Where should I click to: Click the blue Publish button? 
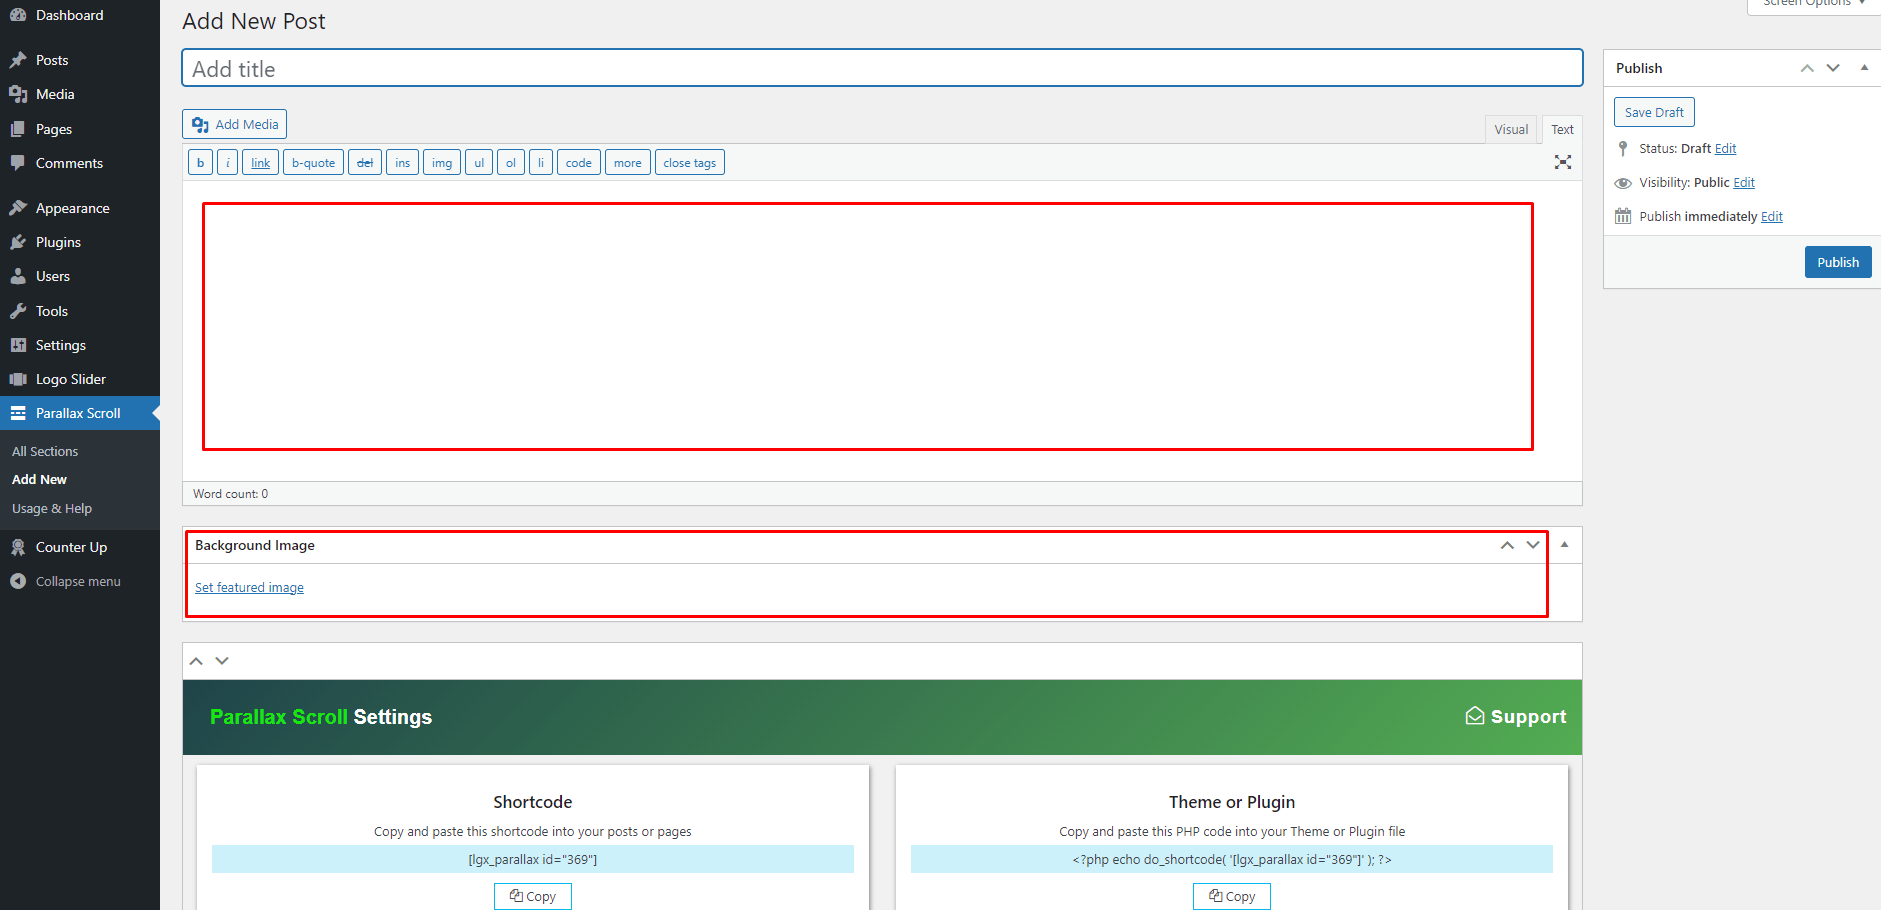(1838, 262)
